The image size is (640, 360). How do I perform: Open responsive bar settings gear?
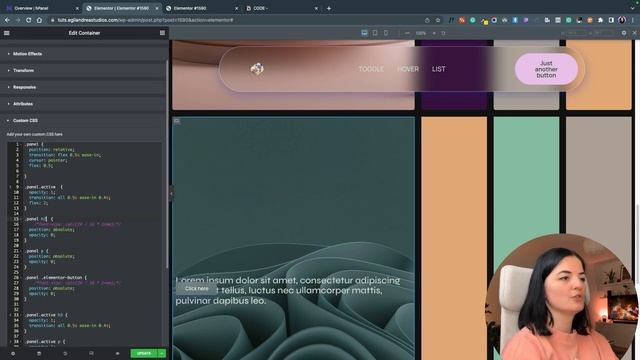click(624, 33)
